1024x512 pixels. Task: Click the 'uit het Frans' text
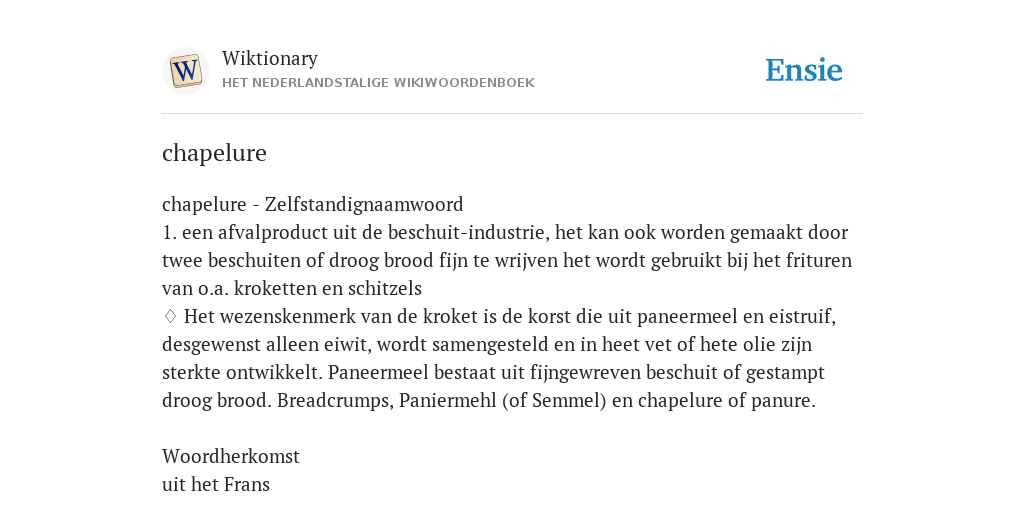click(x=216, y=484)
